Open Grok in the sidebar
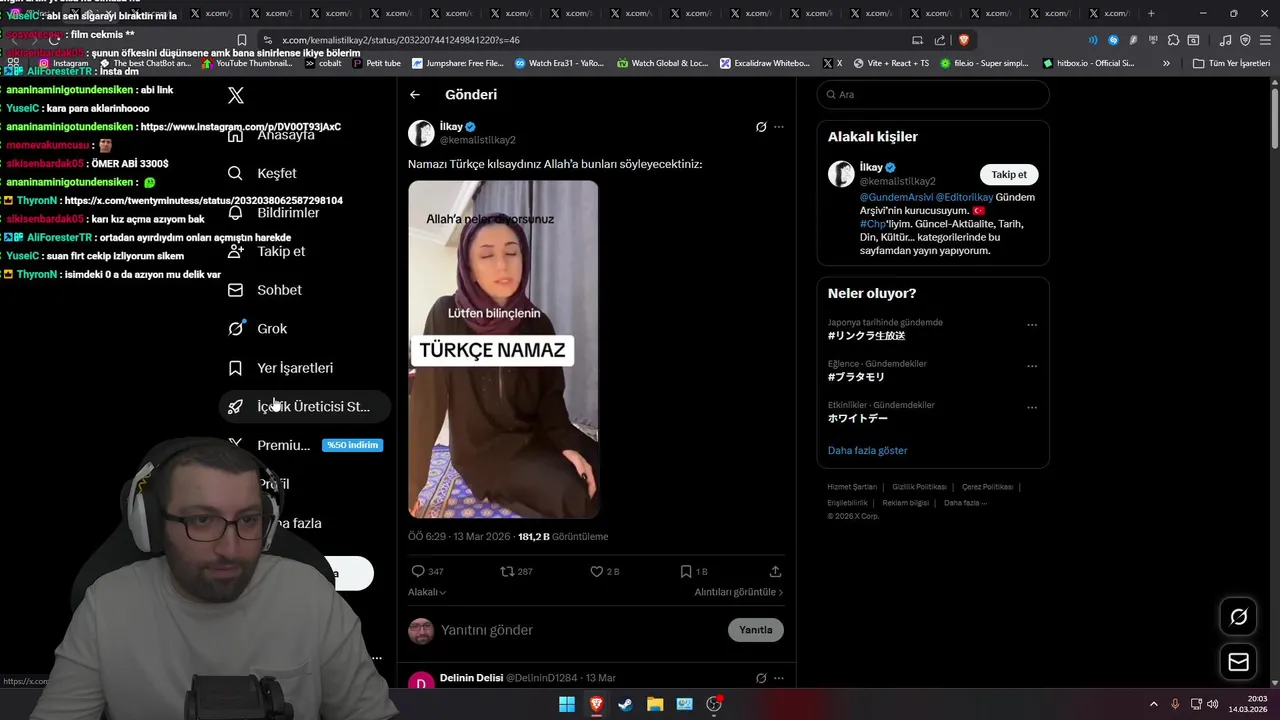 [258, 328]
